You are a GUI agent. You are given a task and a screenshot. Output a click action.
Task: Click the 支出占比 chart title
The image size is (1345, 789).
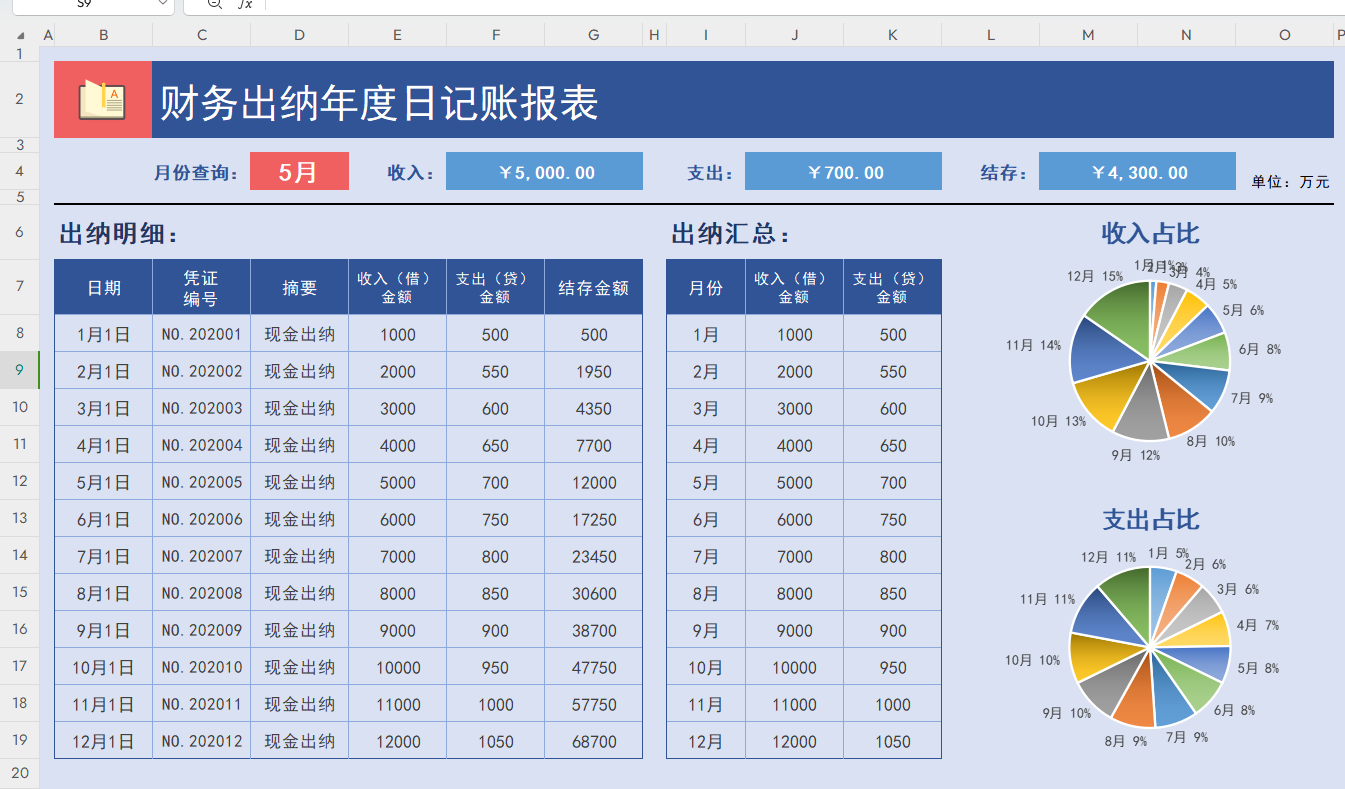1150,519
